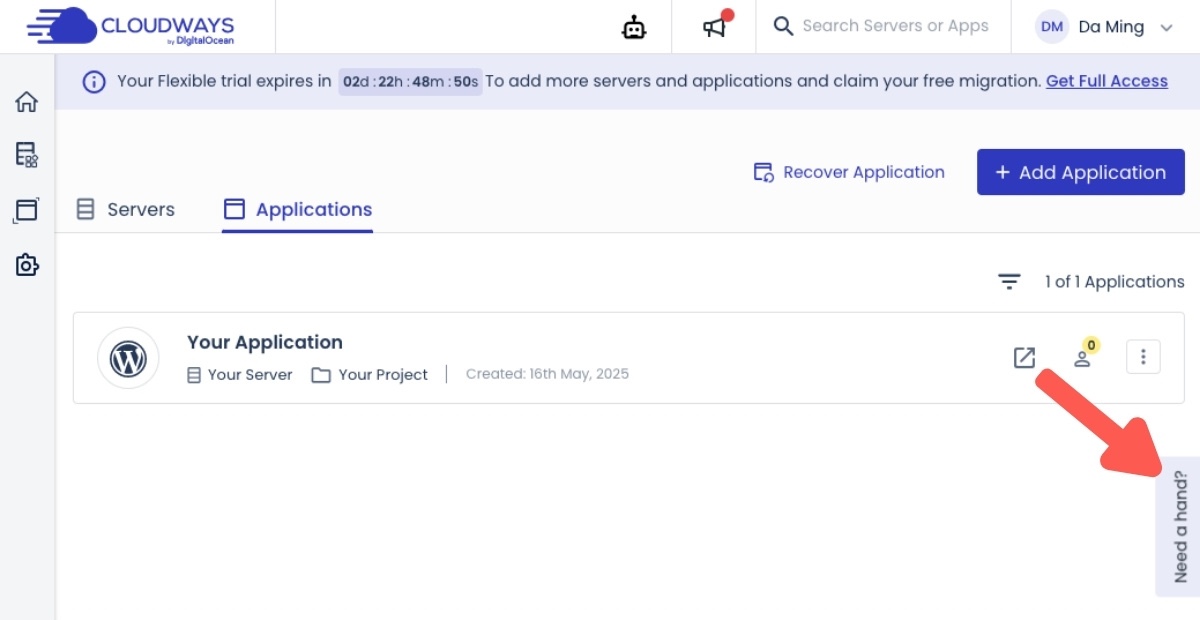Click the Add Application button
The height and width of the screenshot is (620, 1200).
coord(1080,172)
